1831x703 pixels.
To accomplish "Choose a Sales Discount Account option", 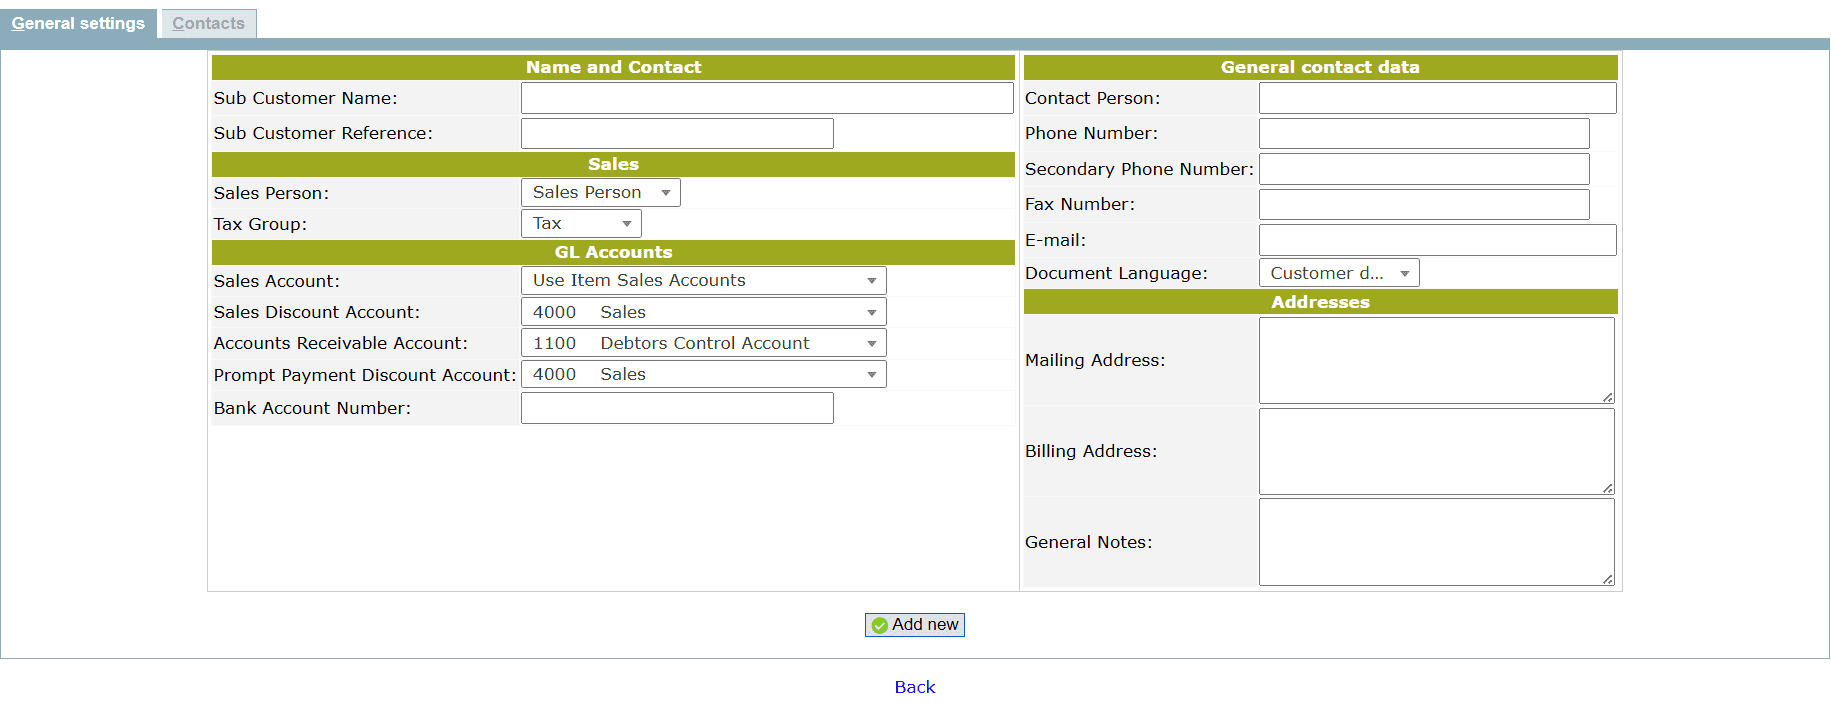I will (x=703, y=312).
